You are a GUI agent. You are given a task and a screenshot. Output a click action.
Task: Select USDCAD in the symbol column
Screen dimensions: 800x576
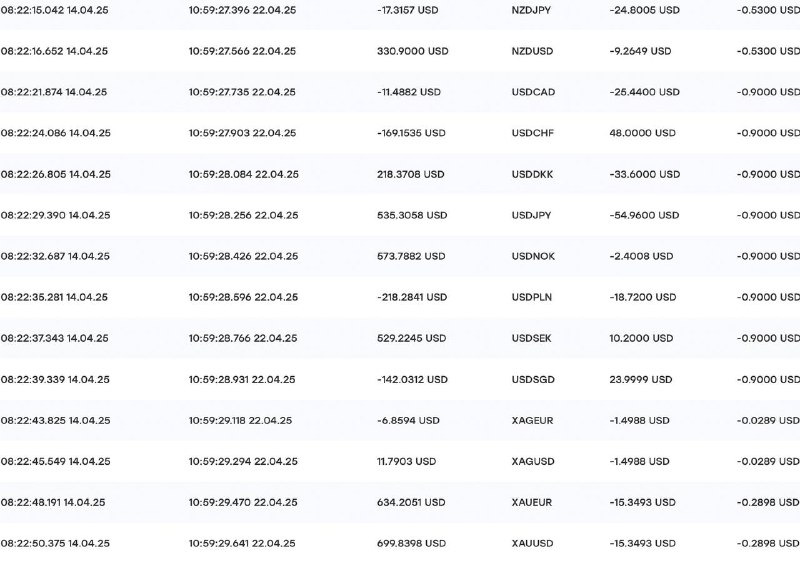(533, 92)
